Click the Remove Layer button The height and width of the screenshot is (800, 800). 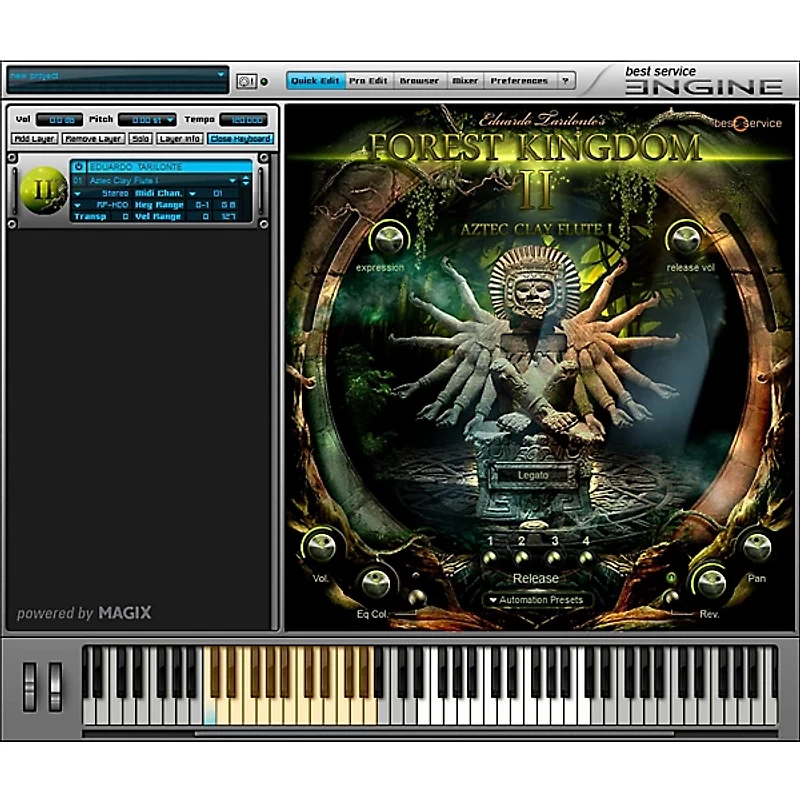(x=93, y=139)
